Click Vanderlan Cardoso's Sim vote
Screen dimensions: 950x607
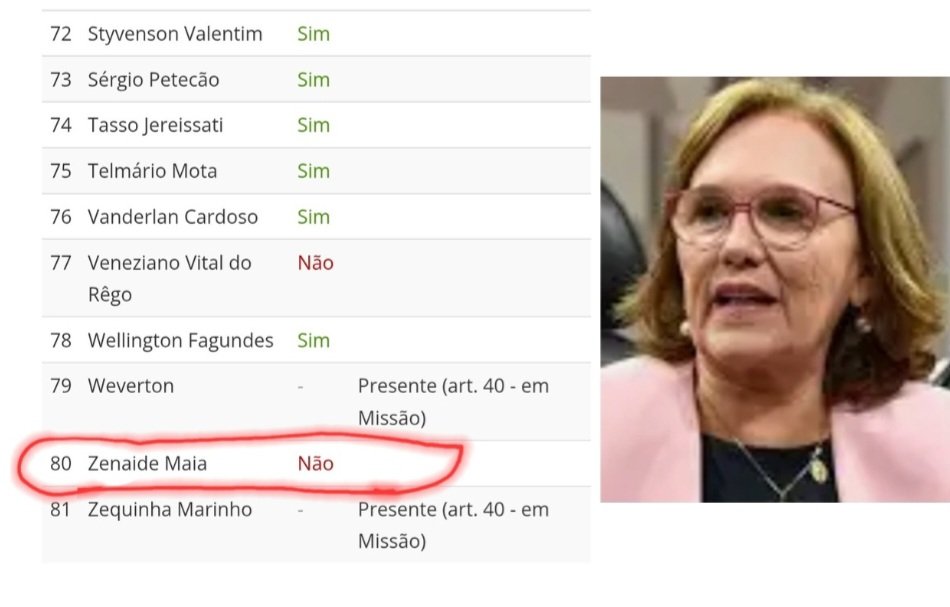(313, 217)
